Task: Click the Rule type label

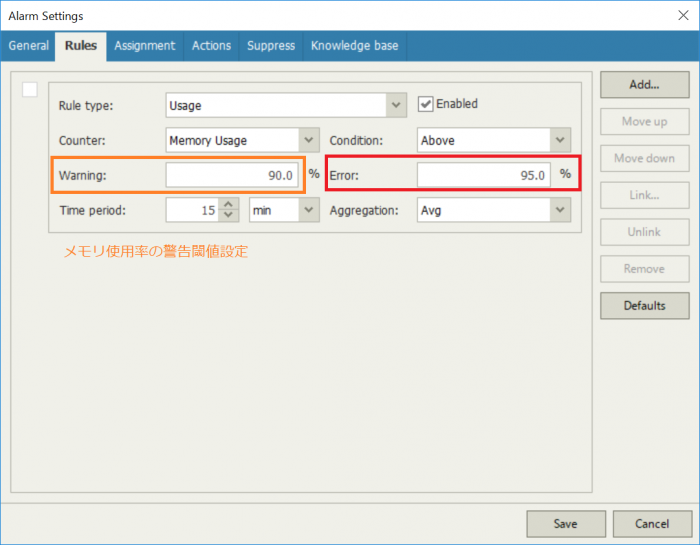Action: tap(86, 106)
